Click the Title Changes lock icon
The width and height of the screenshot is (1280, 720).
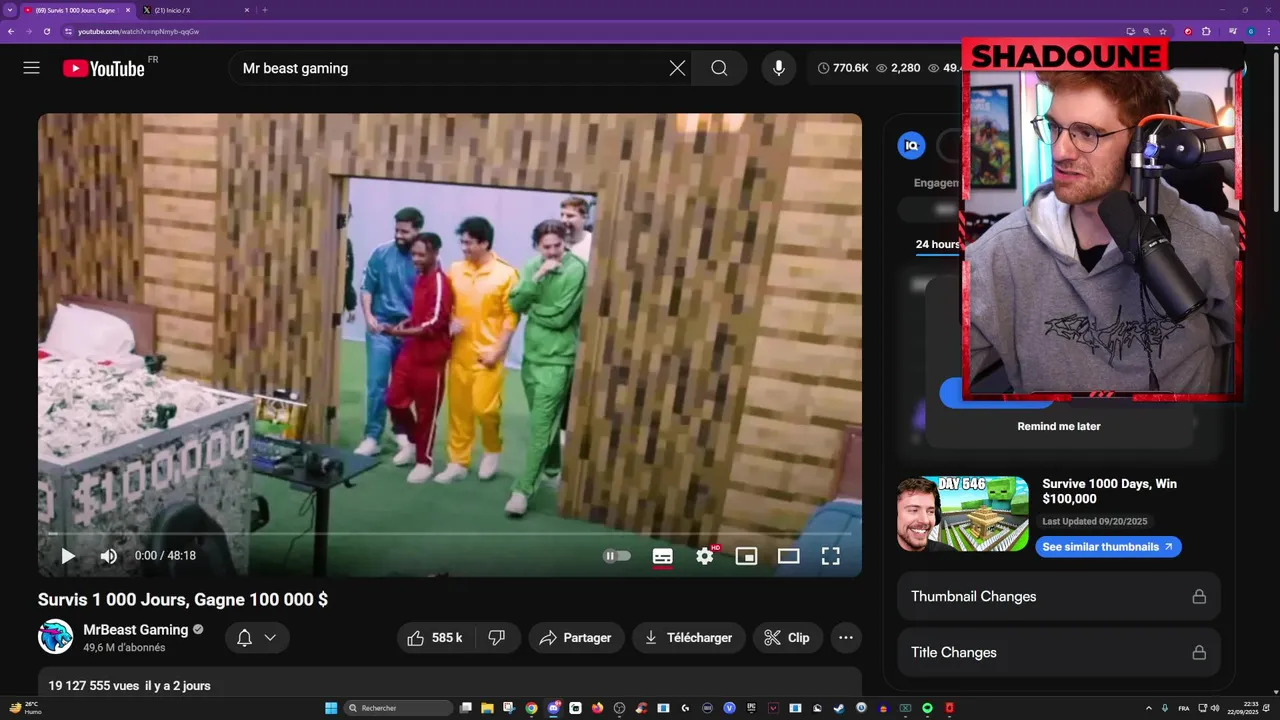pyautogui.click(x=1199, y=652)
